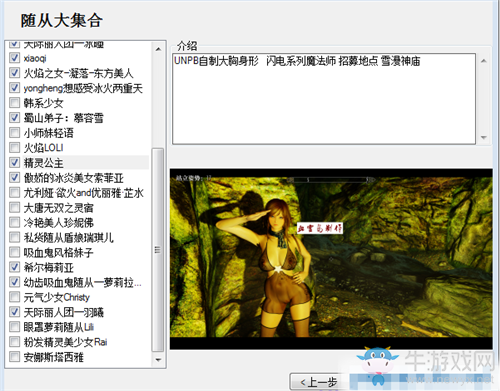Check the 吸血鬼风格妹子 checkbox
500x391 pixels.
[x=14, y=252]
